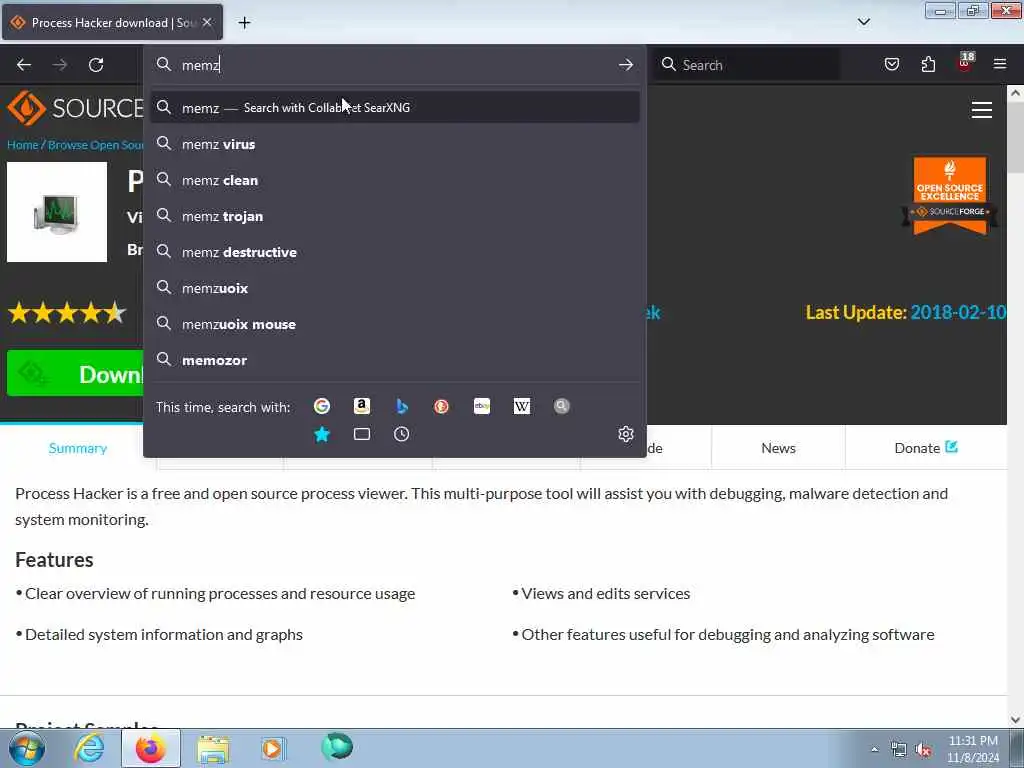Open Windows Explorer folder in the taskbar
Viewport: 1024px width, 768px height.
[x=213, y=749]
